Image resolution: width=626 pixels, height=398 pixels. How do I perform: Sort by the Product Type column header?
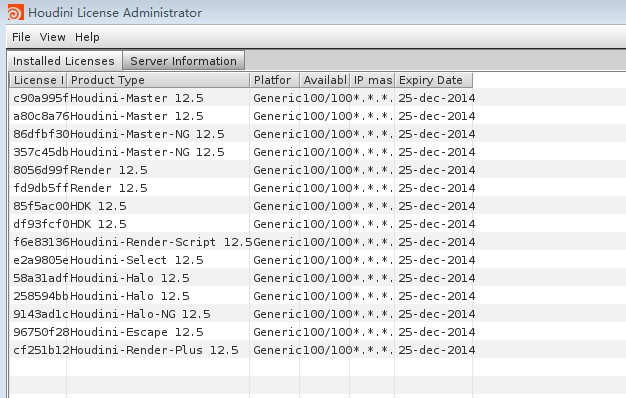pyautogui.click(x=158, y=80)
